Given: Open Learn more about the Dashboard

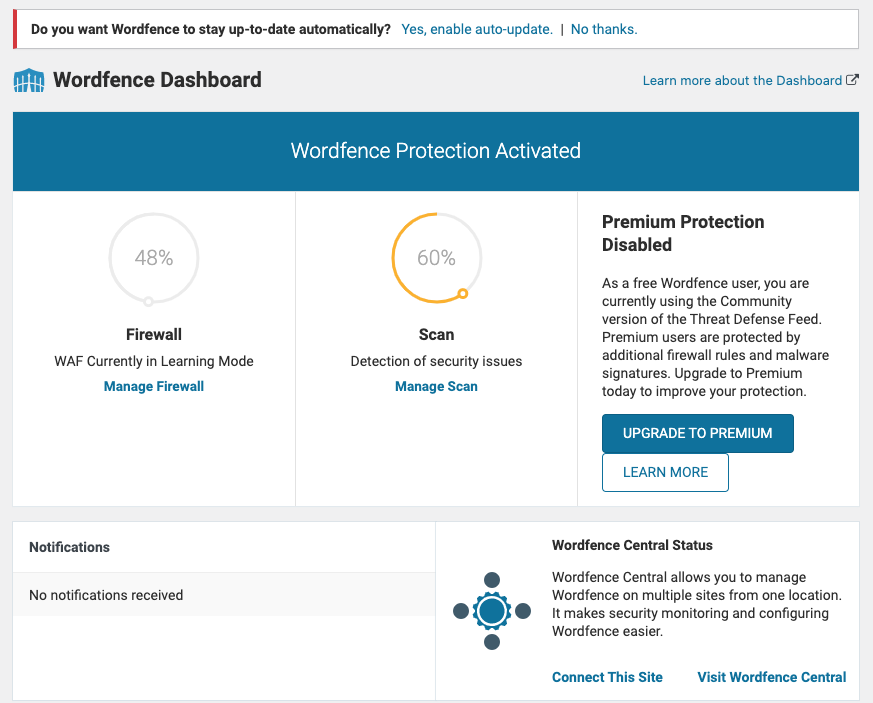Looking at the screenshot, I should pyautogui.click(x=742, y=81).
